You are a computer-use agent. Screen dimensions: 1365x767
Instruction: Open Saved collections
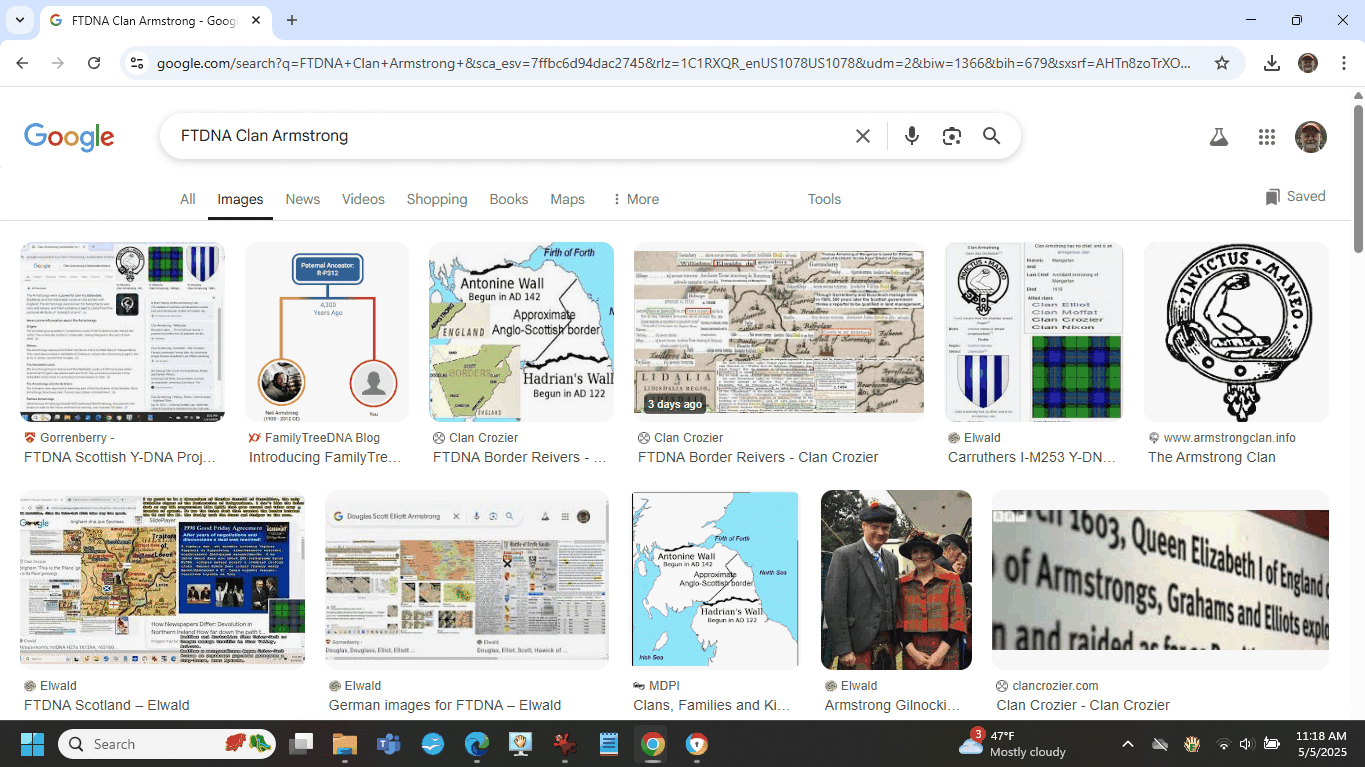click(1295, 197)
